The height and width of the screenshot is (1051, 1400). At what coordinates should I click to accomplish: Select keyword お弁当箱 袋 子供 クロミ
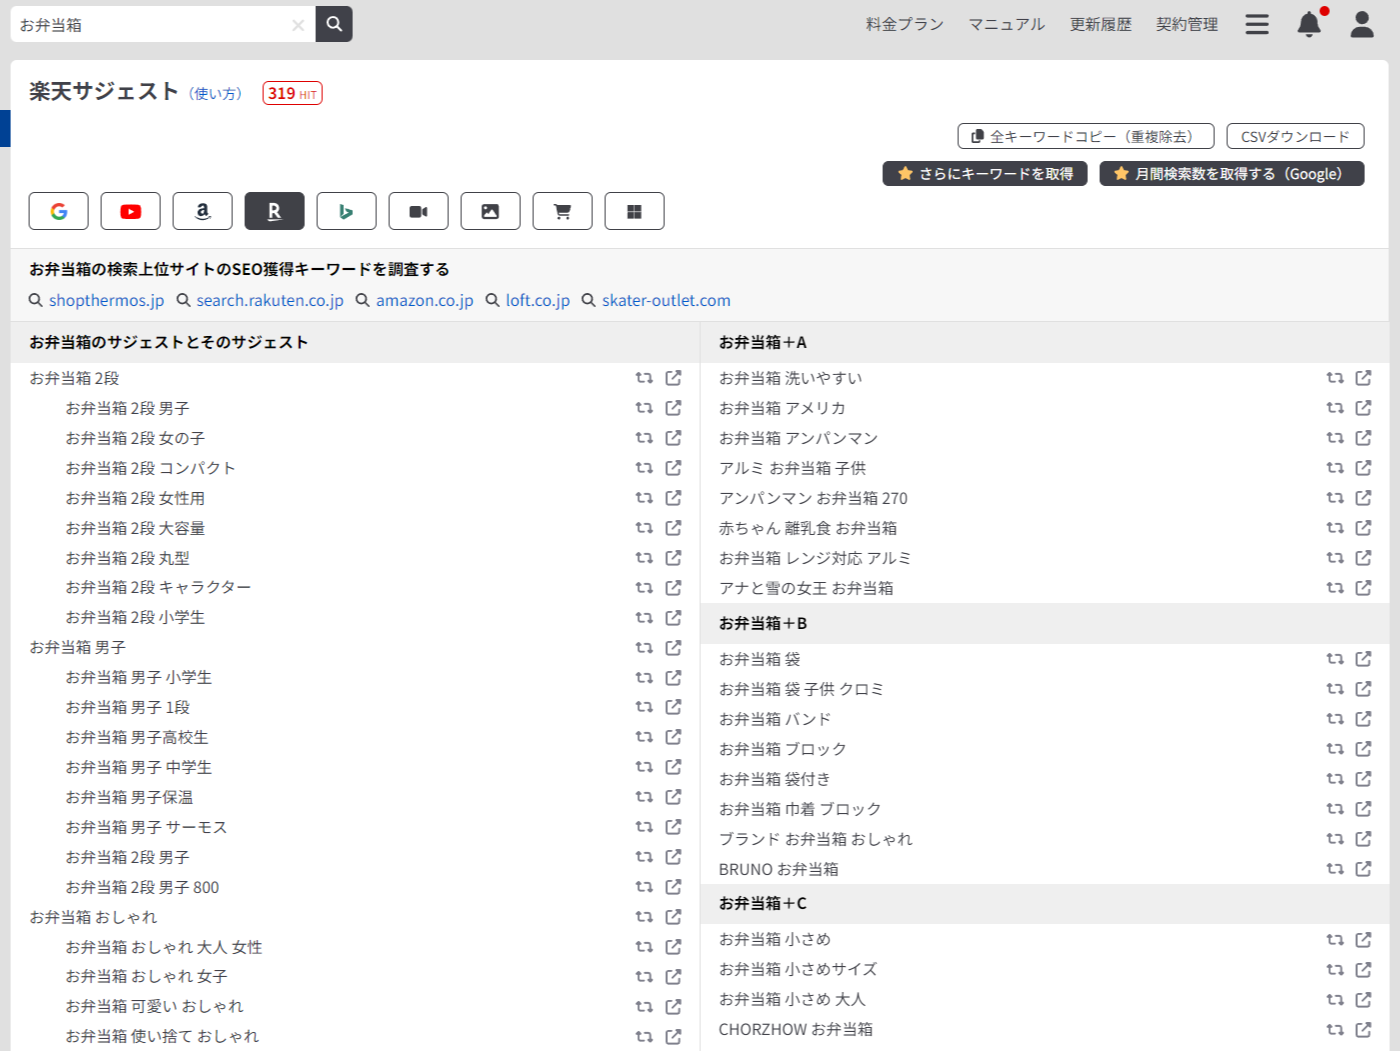(x=801, y=689)
